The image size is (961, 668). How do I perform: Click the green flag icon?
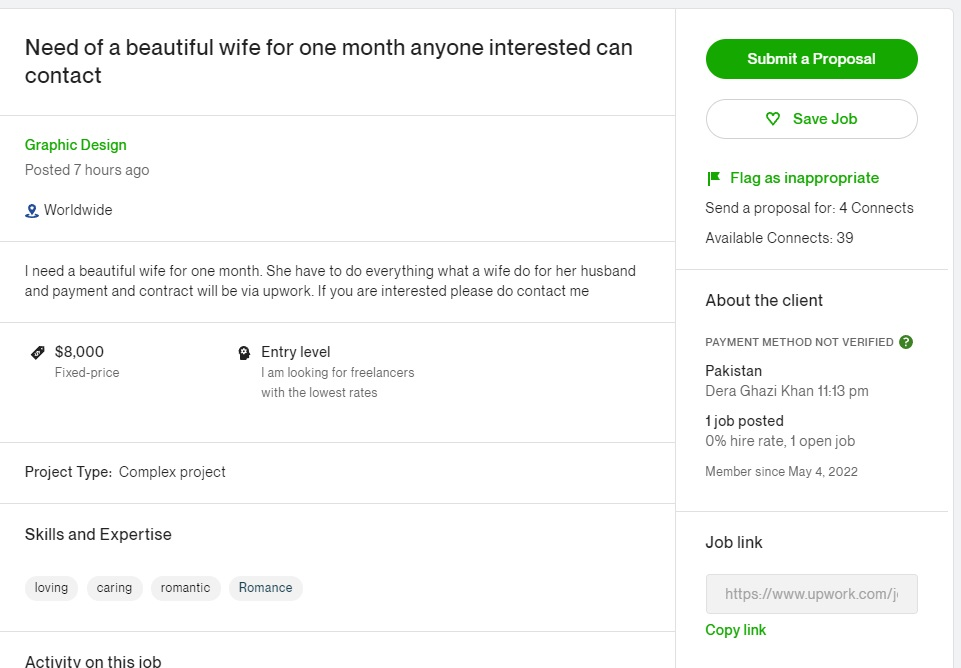713,178
